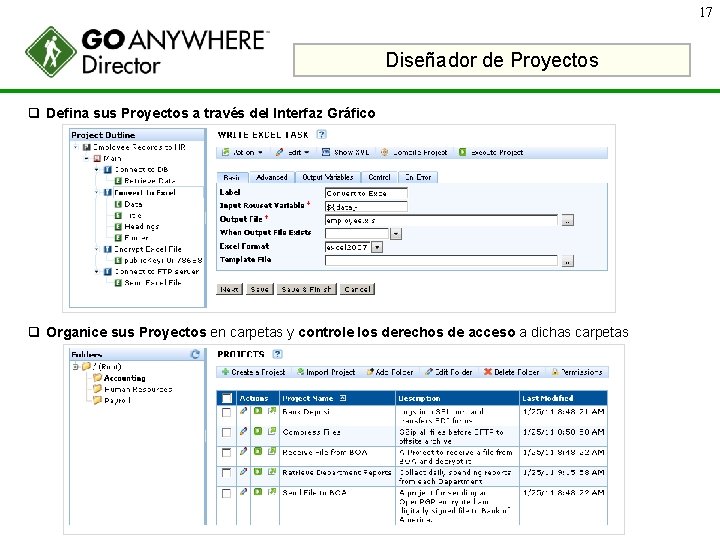This screenshot has height=540, width=720.
Task: Click third action icon for Retrieve Department Reports
Action: (272, 472)
